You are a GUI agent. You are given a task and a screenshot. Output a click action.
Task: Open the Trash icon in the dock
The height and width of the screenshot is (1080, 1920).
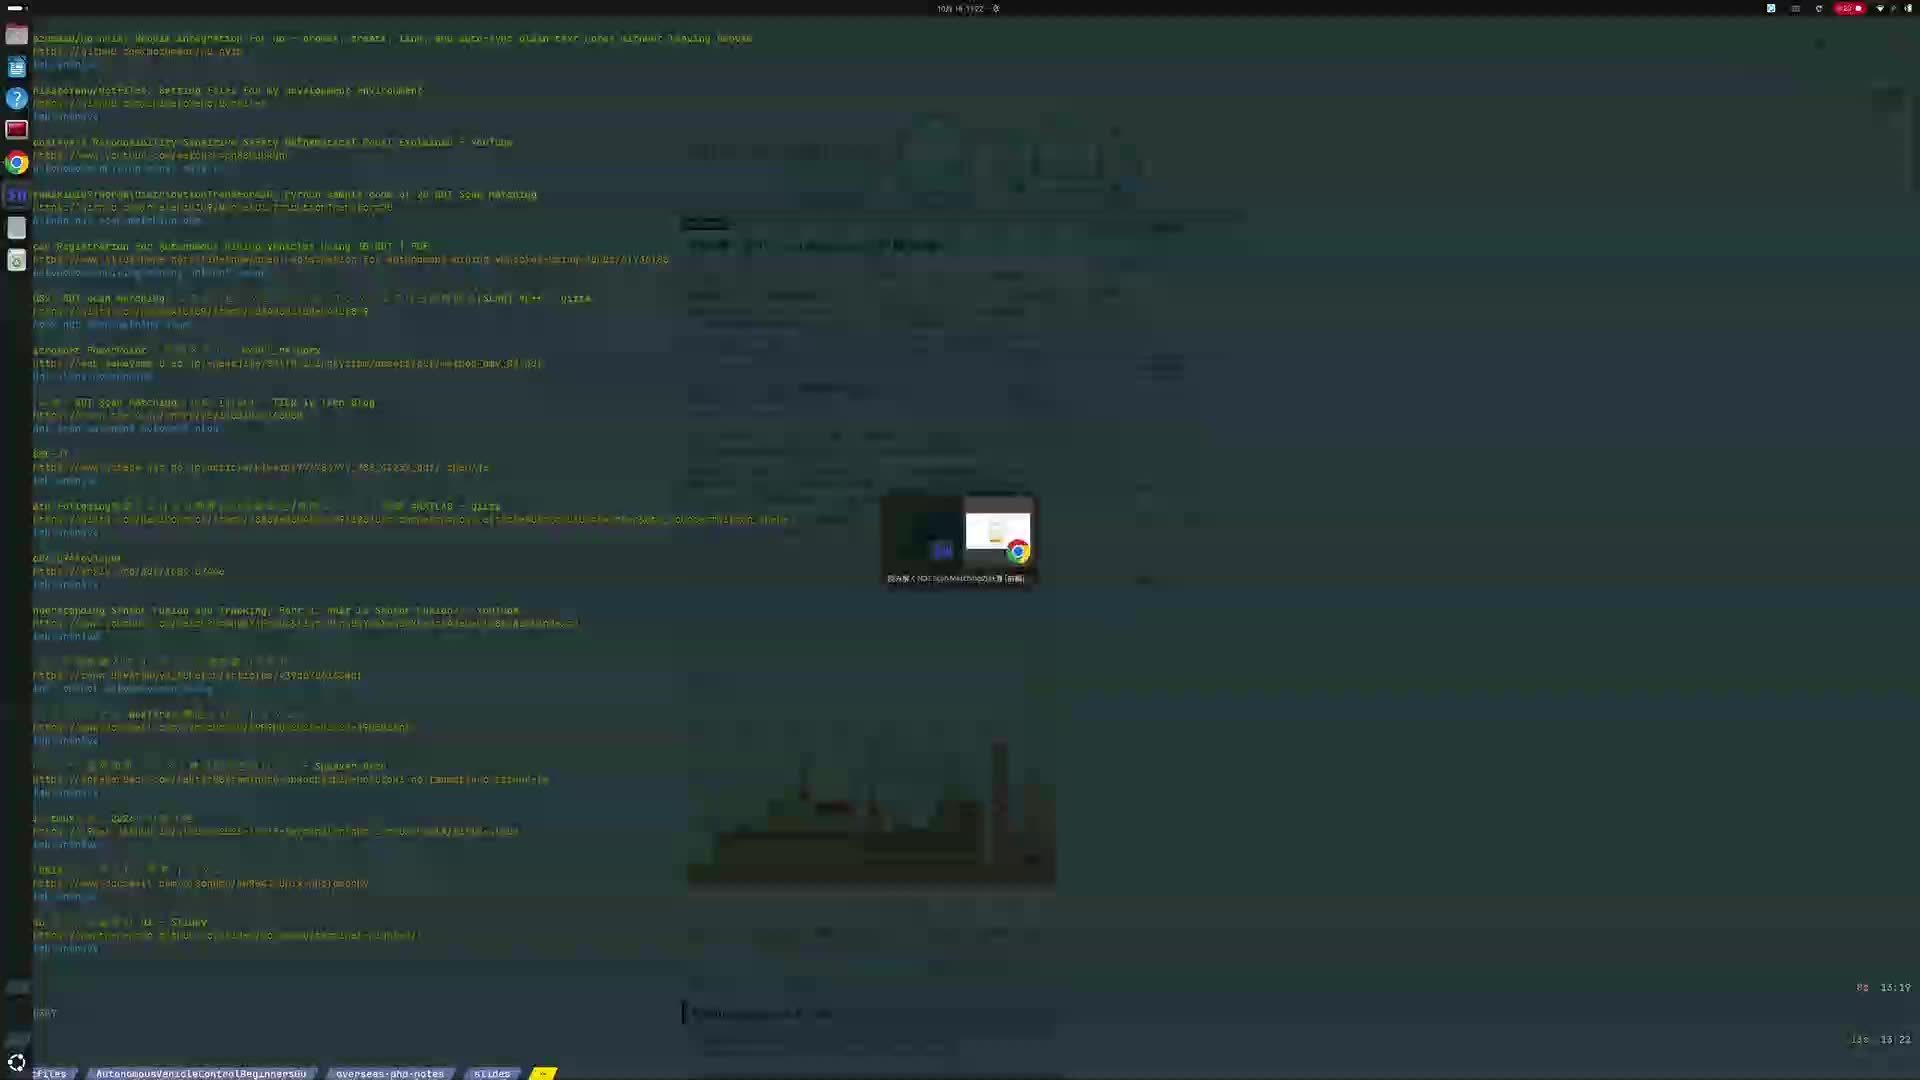pyautogui.click(x=16, y=260)
